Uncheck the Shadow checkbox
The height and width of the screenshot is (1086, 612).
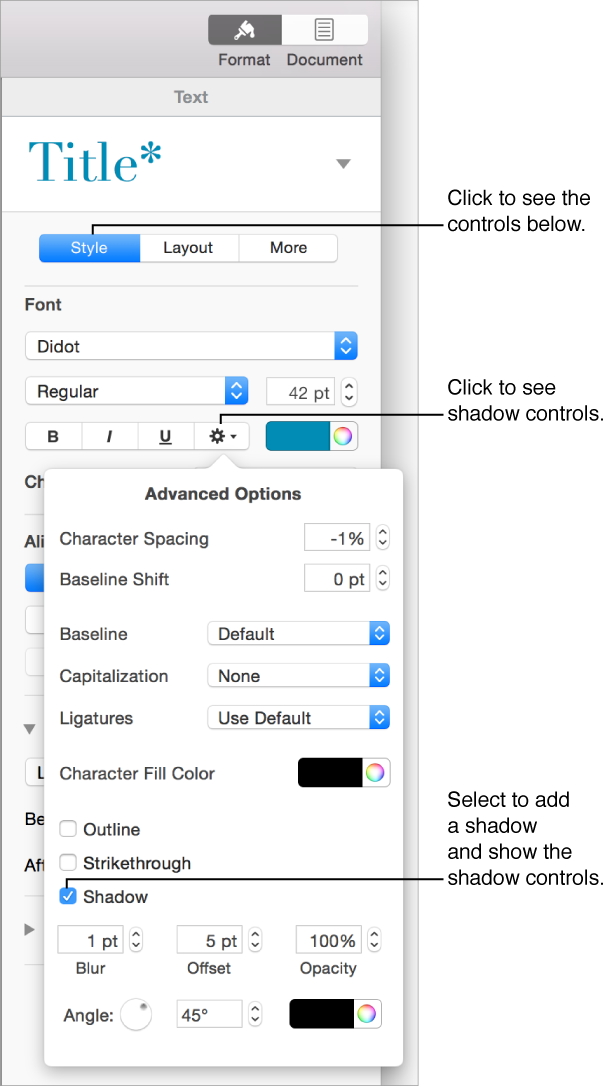[68, 897]
